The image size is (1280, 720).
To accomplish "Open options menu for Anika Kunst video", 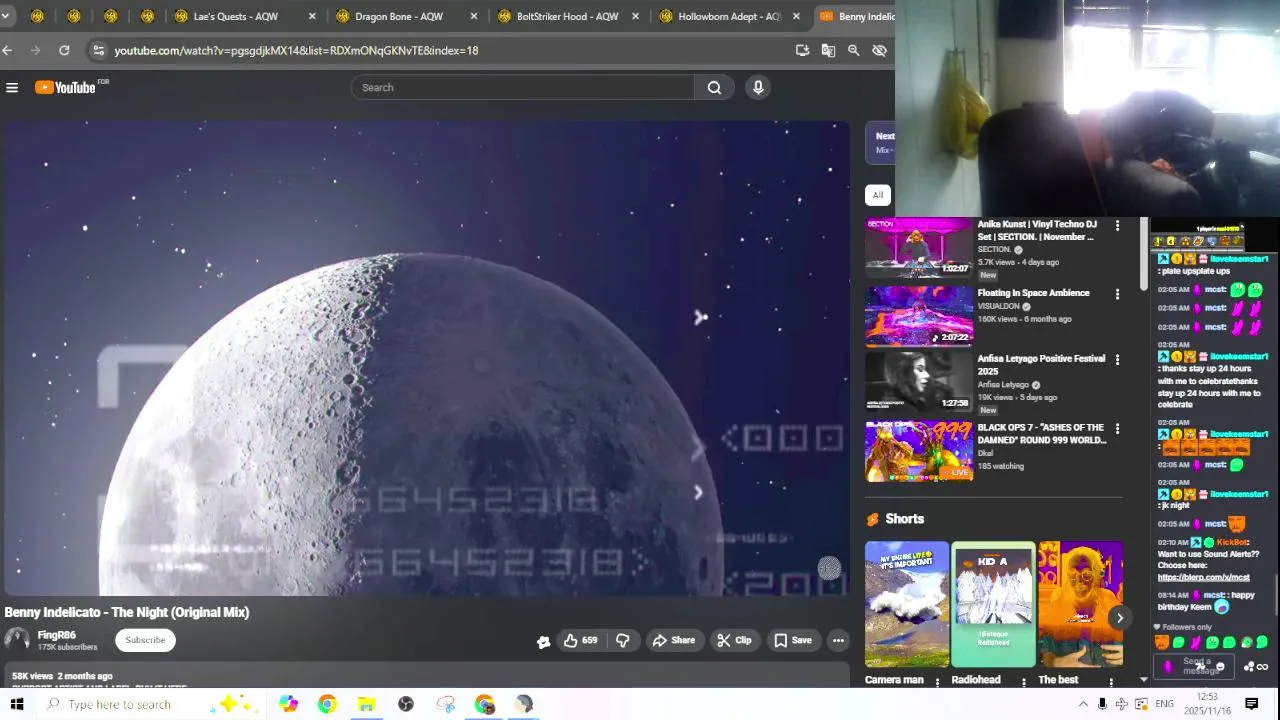I will click(1117, 226).
